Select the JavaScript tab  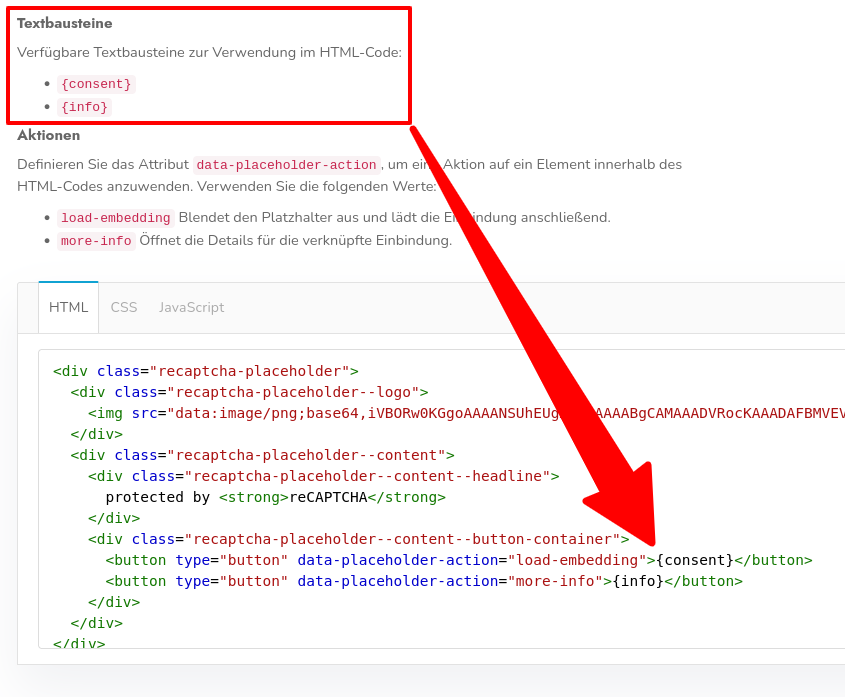(191, 307)
